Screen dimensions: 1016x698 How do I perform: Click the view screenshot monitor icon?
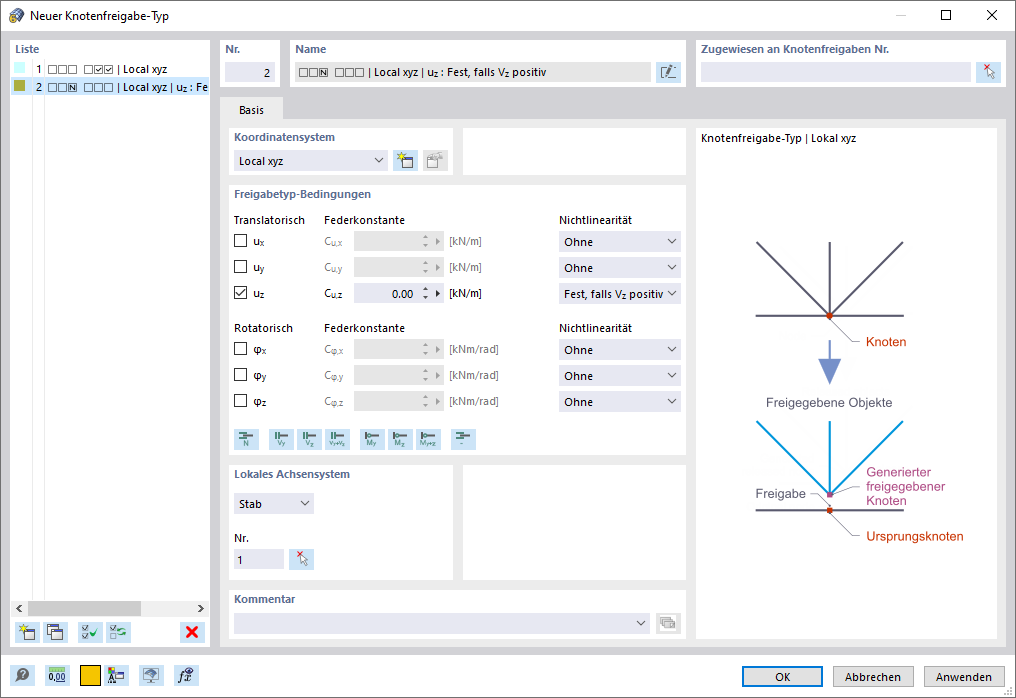coord(151,676)
